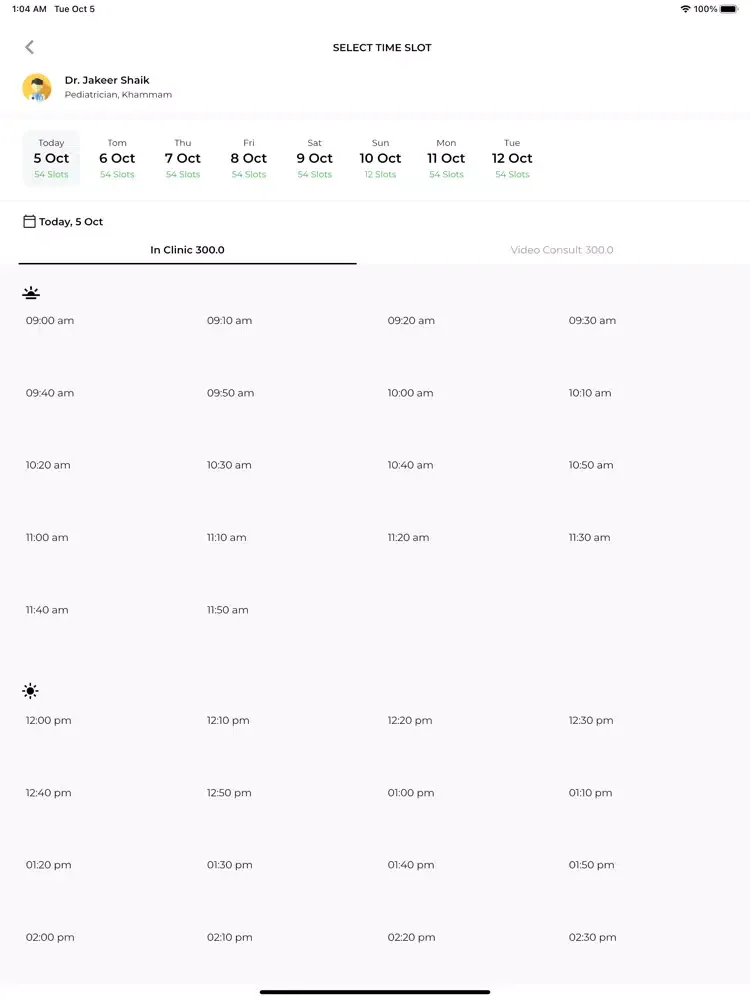Viewport: 750px width, 1000px height.
Task: Pick 01:10 pm appointment
Action: coord(591,793)
